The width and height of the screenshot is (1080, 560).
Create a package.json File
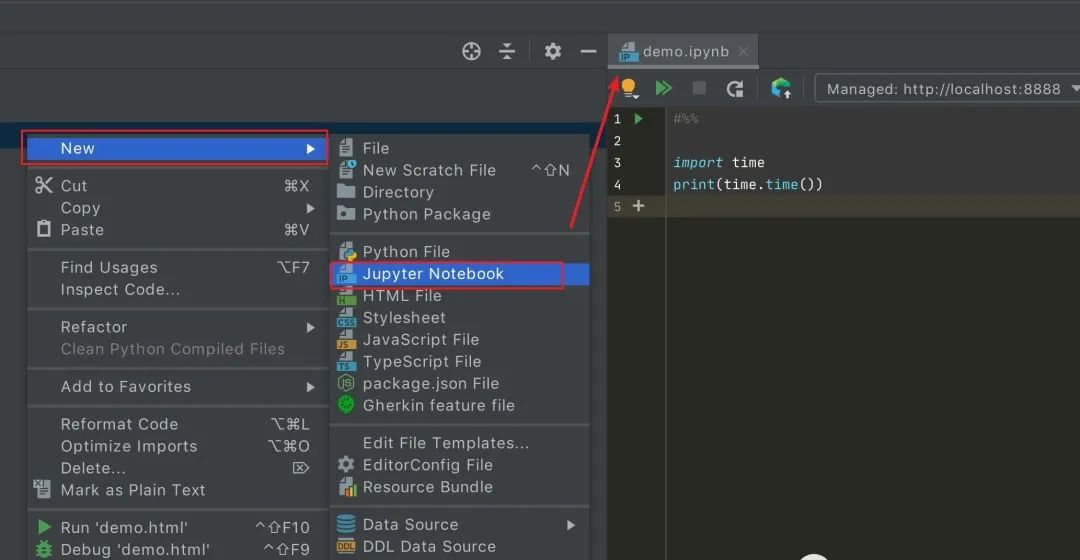point(459,384)
